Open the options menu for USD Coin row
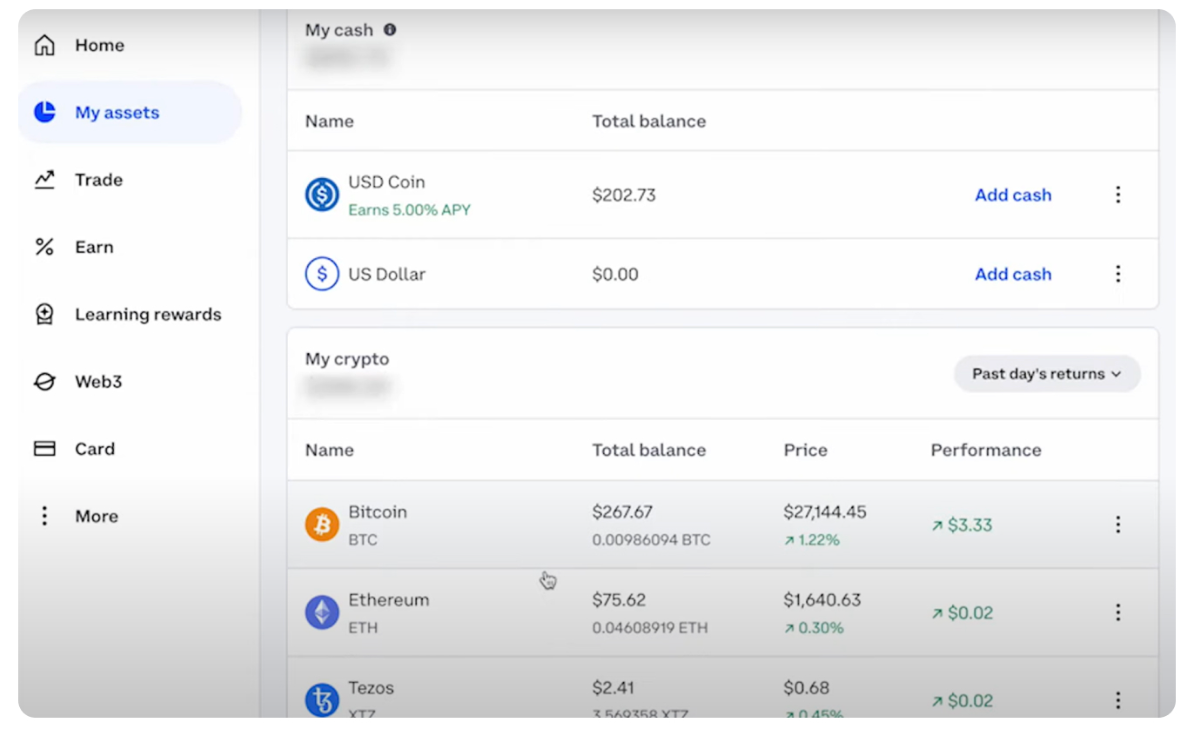Viewport: 1192px width, 732px height. [x=1118, y=195]
